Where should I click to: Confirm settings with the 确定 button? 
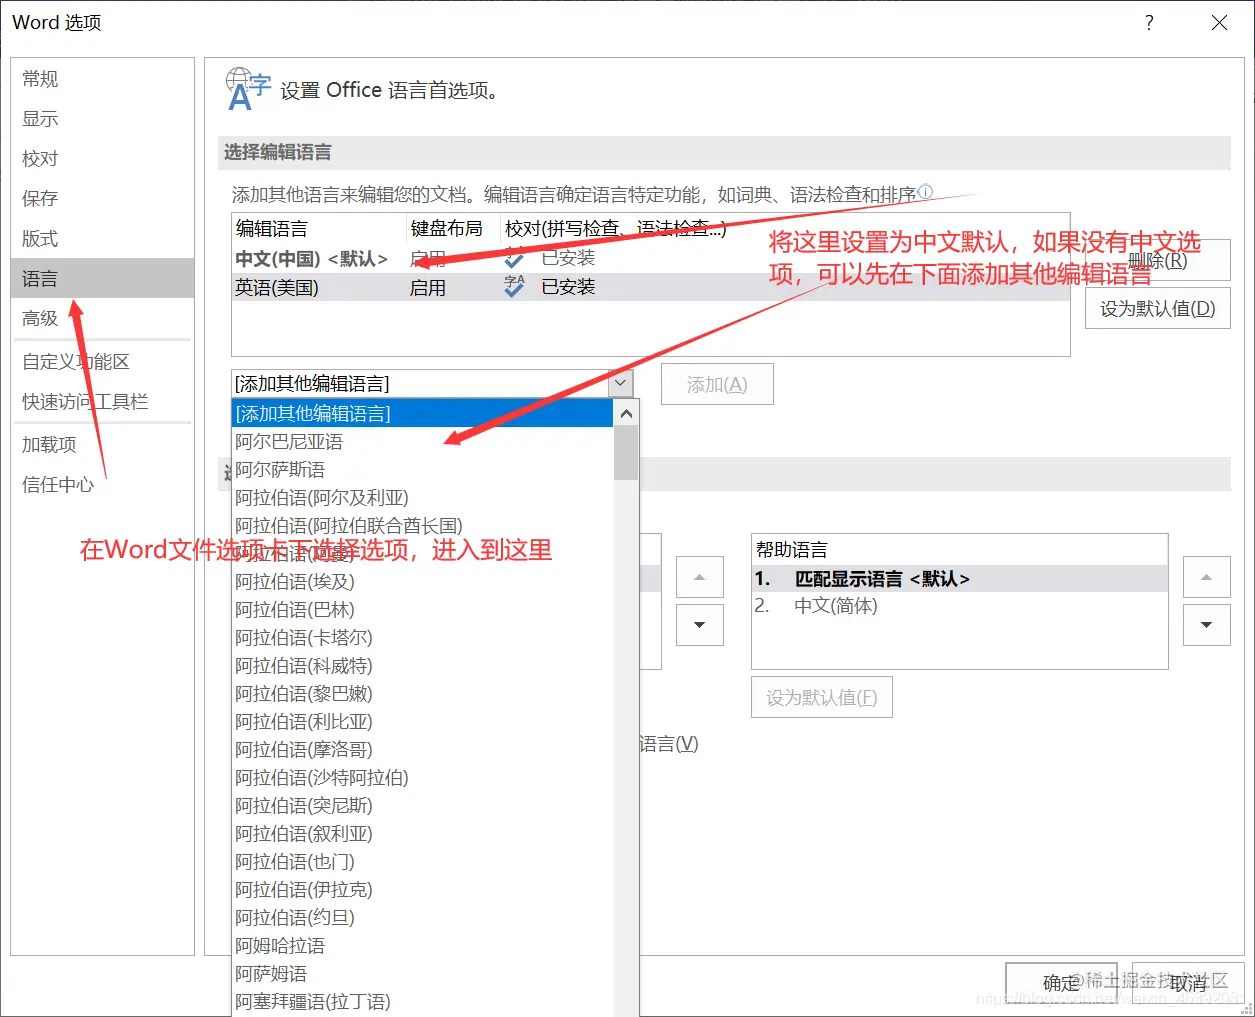coord(1061,982)
